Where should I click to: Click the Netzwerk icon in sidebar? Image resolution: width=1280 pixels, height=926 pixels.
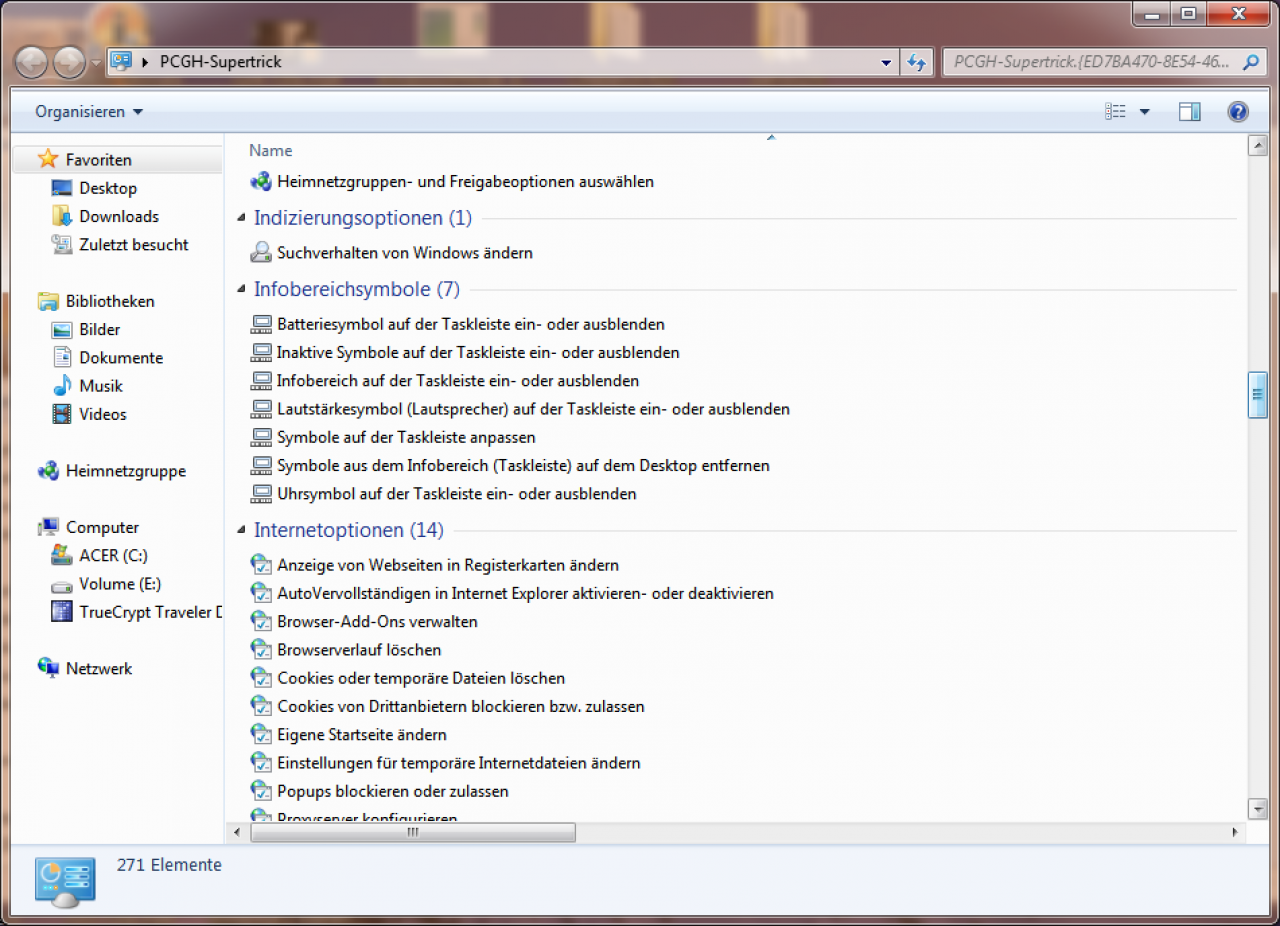[48, 668]
